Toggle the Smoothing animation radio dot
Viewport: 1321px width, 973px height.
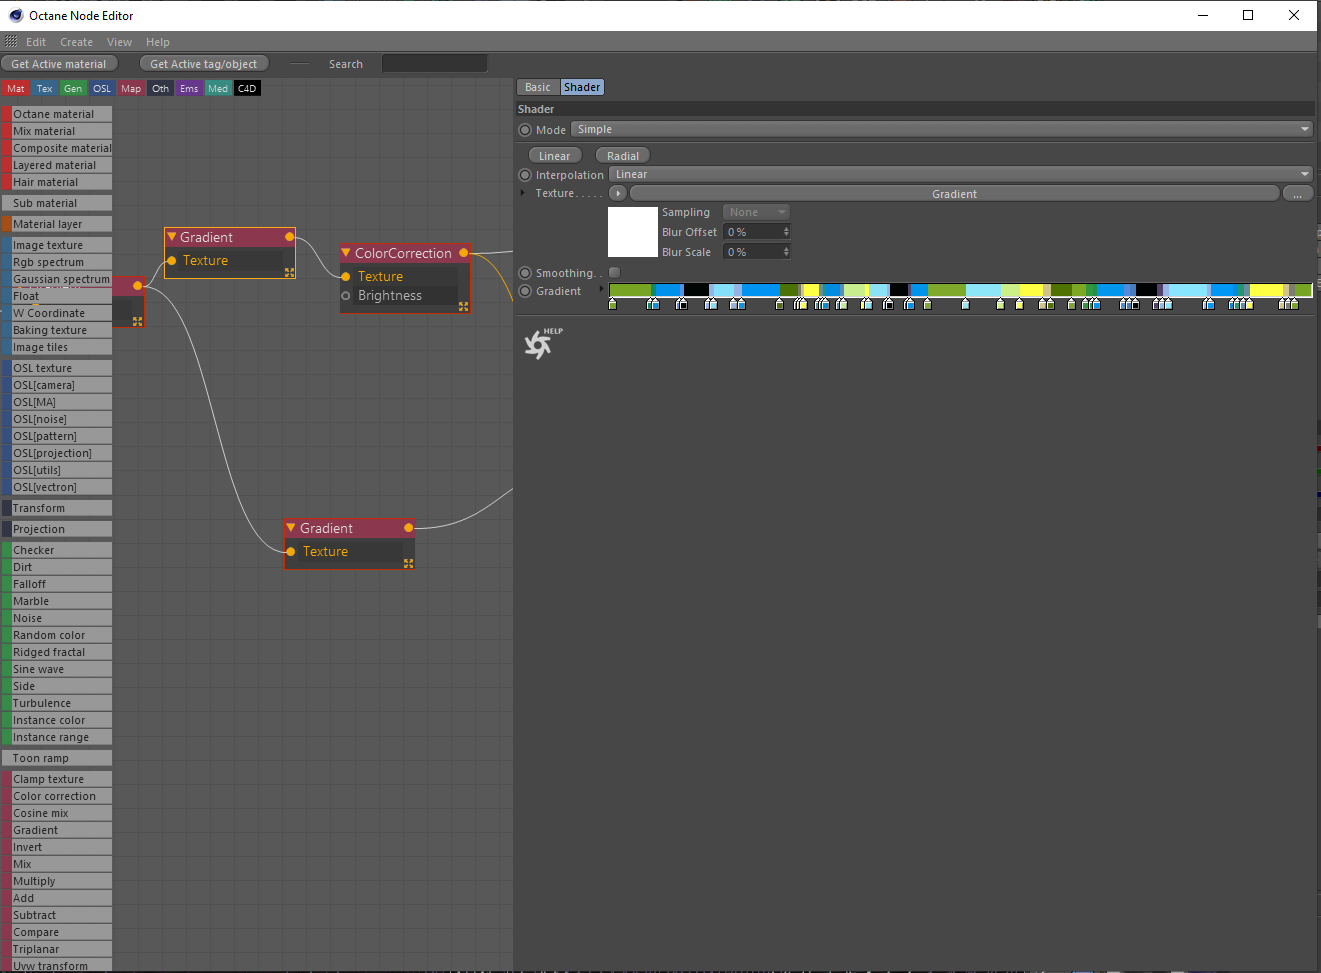[525, 273]
